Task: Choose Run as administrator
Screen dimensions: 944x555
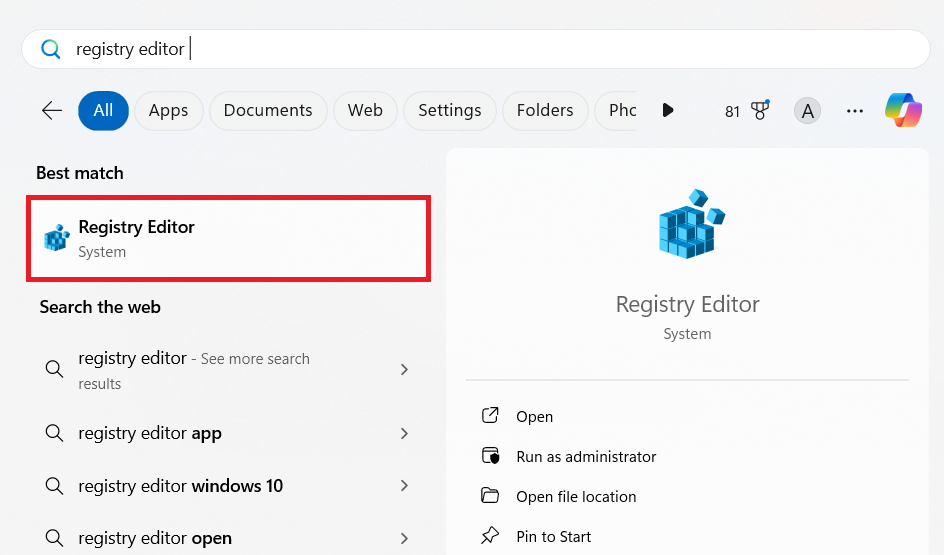Action: tap(586, 457)
